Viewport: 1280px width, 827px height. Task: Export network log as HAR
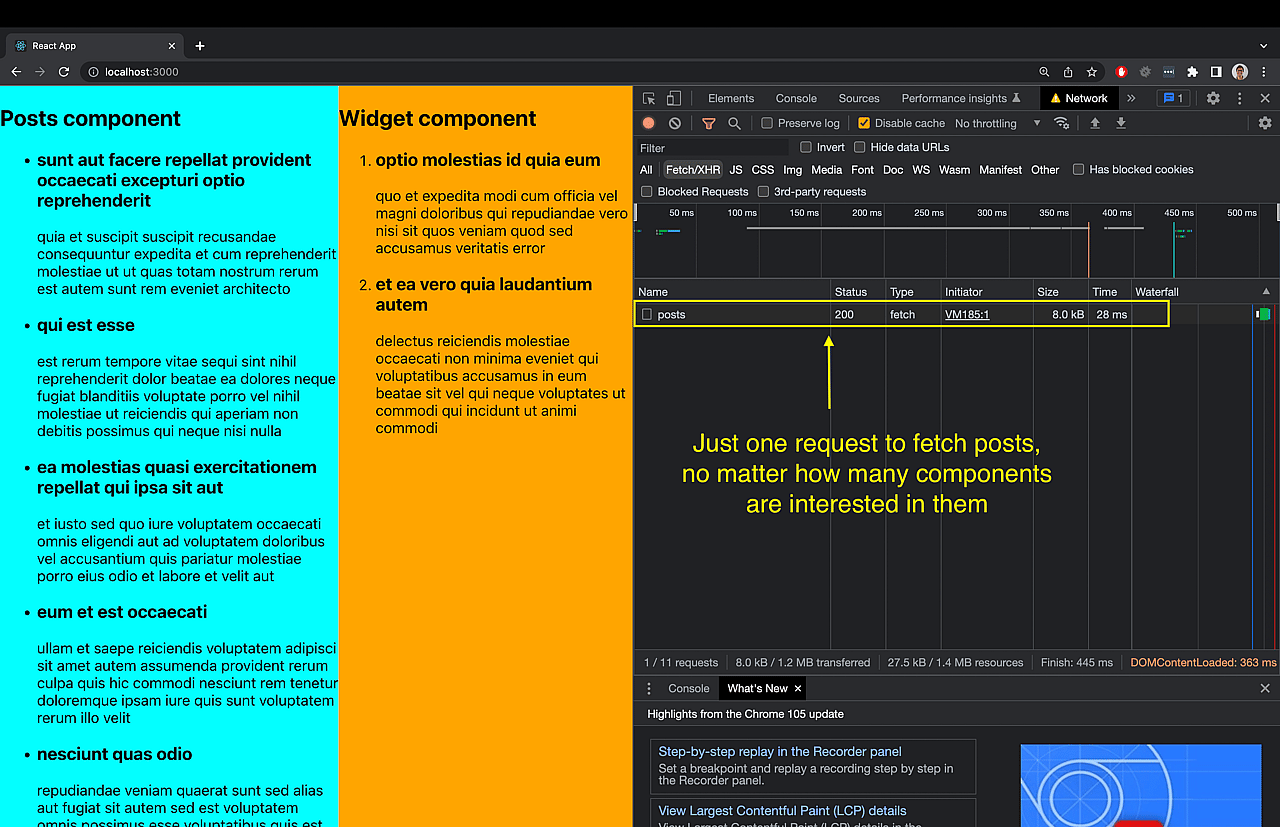[x=1120, y=123]
